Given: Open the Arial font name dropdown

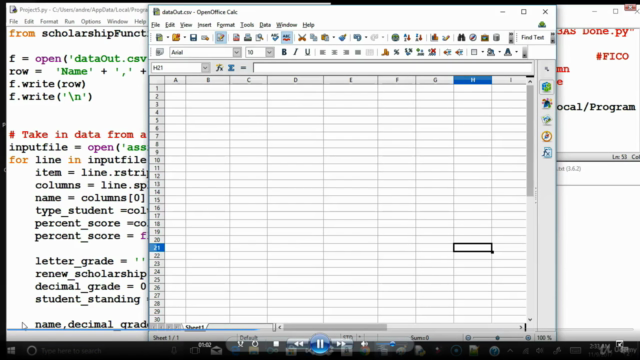Looking at the screenshot, I should click(x=237, y=52).
